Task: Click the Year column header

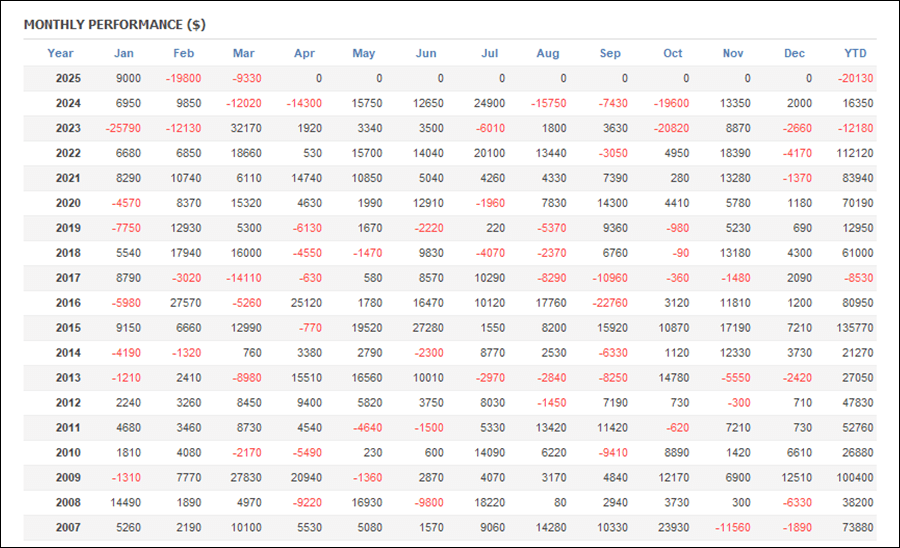Action: pyautogui.click(x=60, y=53)
